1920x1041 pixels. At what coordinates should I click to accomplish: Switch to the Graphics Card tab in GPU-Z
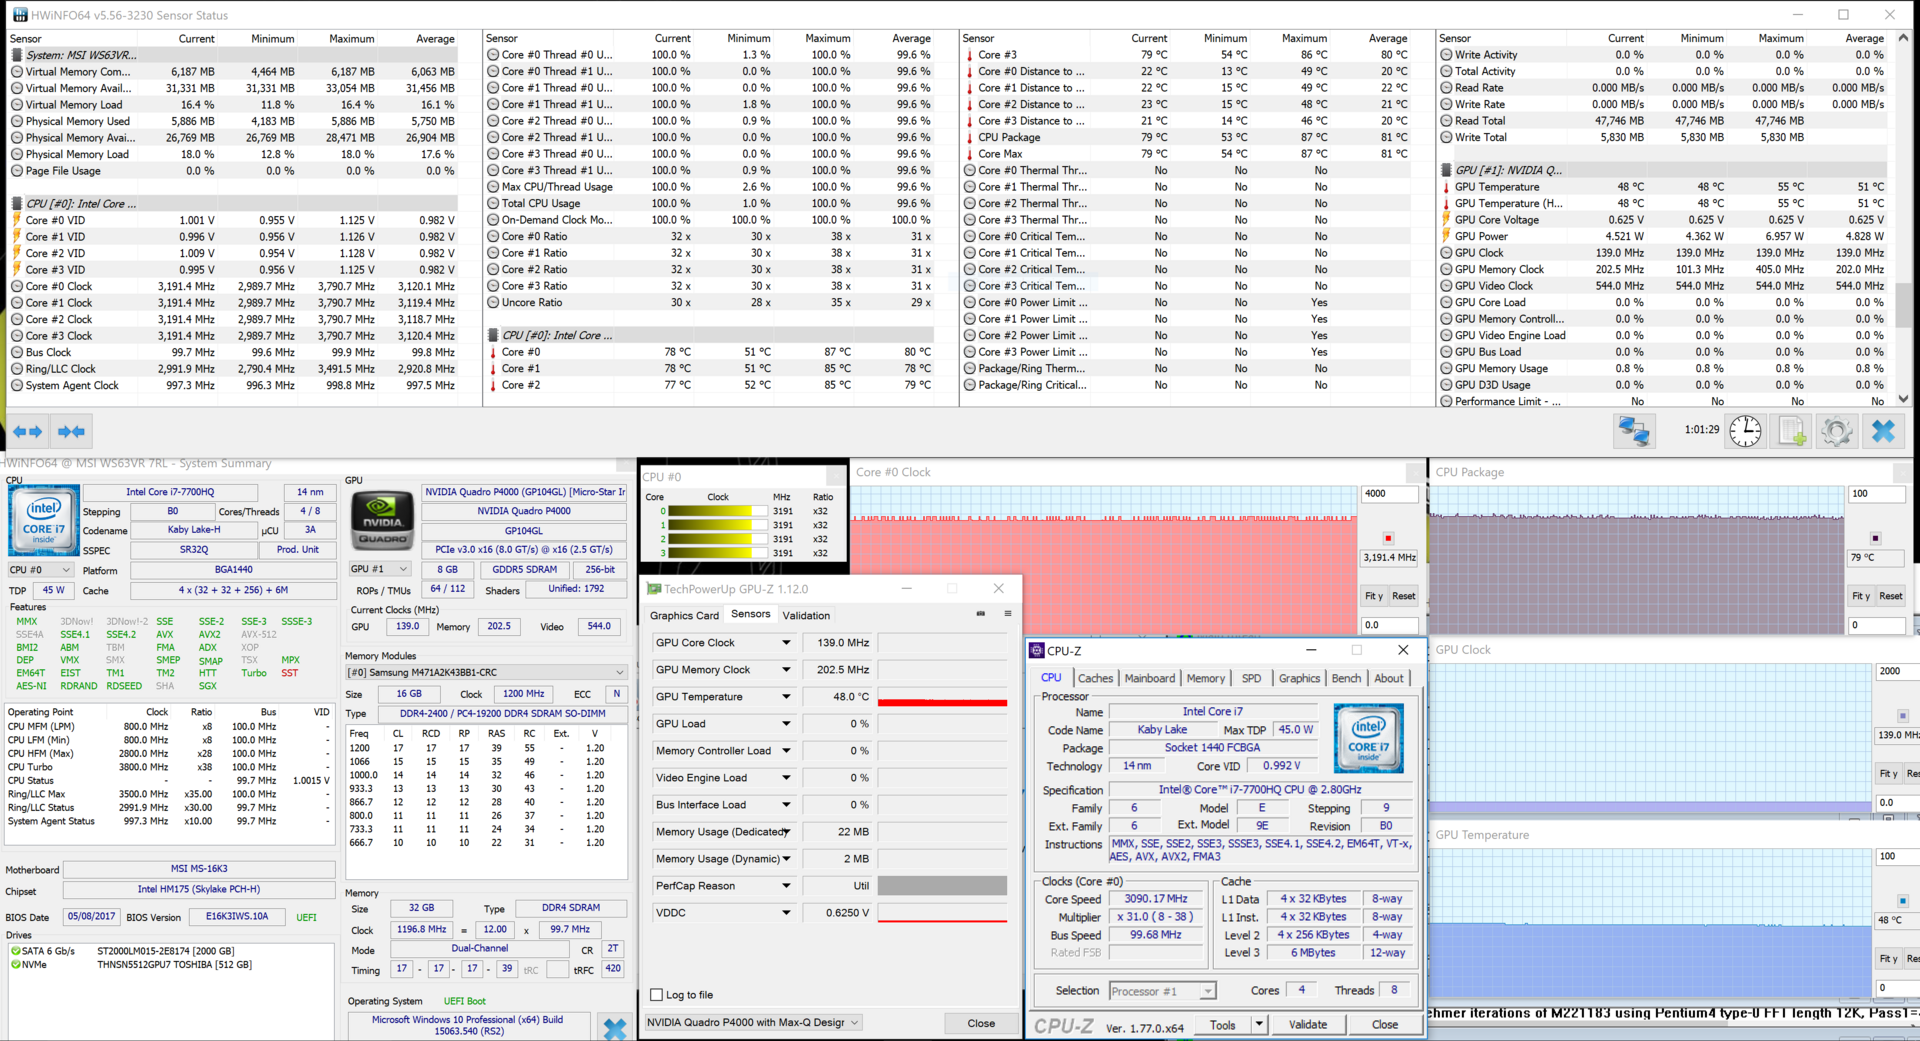click(x=684, y=616)
